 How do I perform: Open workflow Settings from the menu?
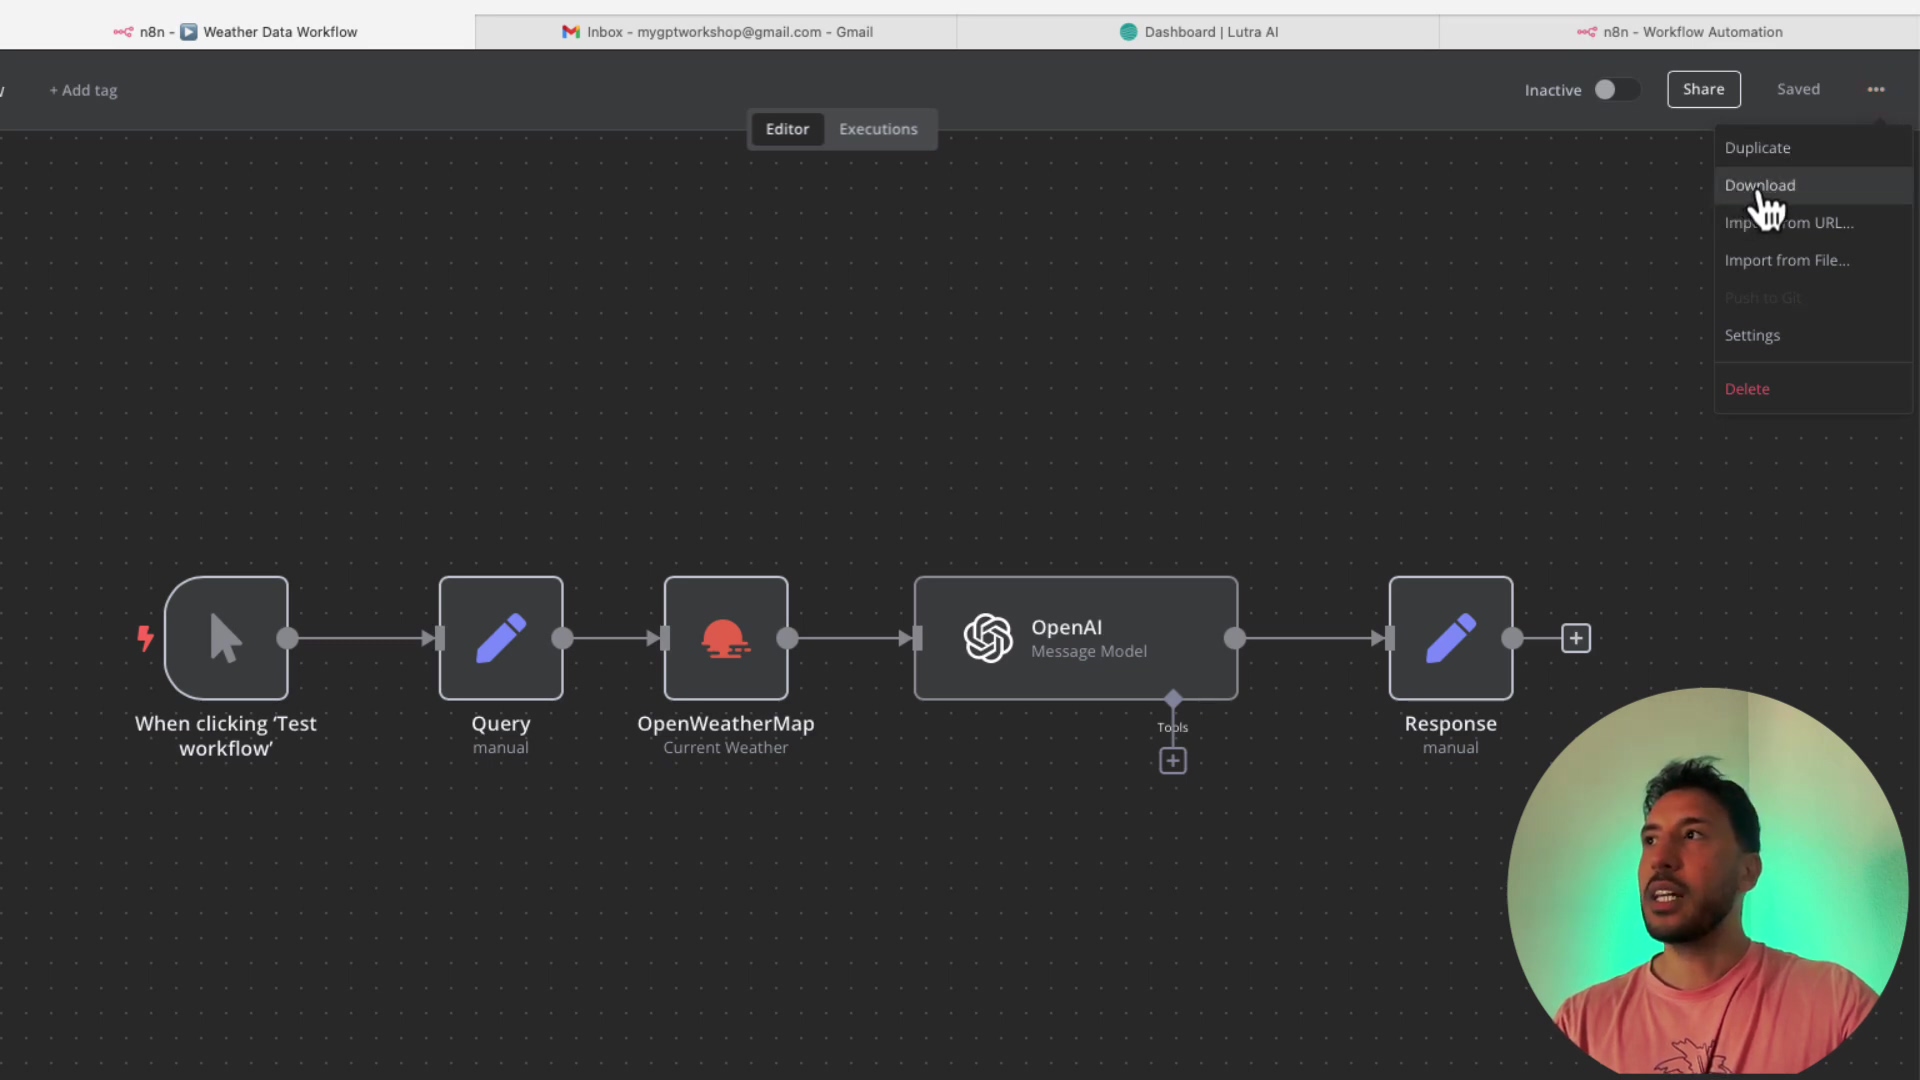(x=1752, y=335)
